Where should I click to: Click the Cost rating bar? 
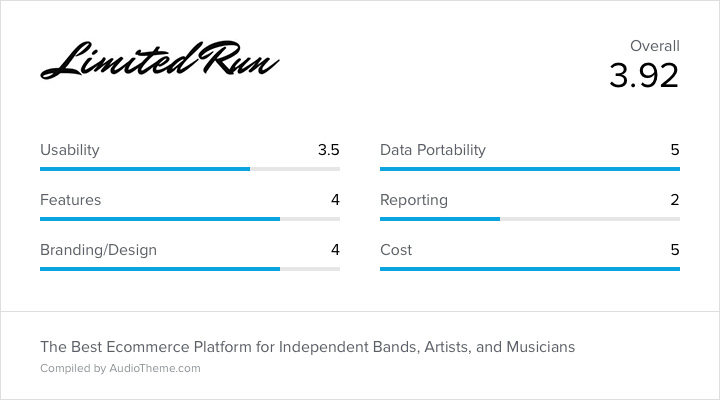pyautogui.click(x=530, y=269)
